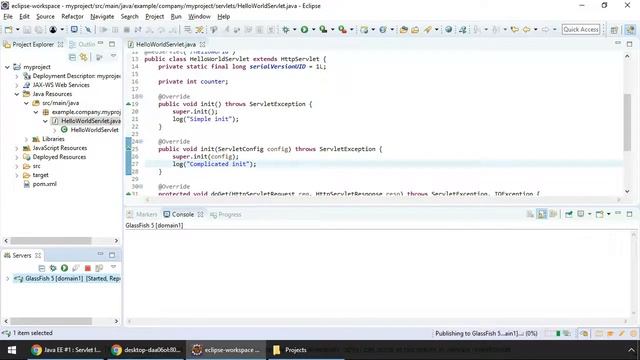
Task: Click the Debug bug toolbar icon
Action: 286,29
